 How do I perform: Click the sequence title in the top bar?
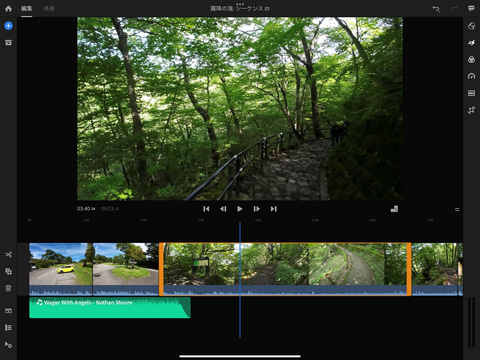(240, 9)
